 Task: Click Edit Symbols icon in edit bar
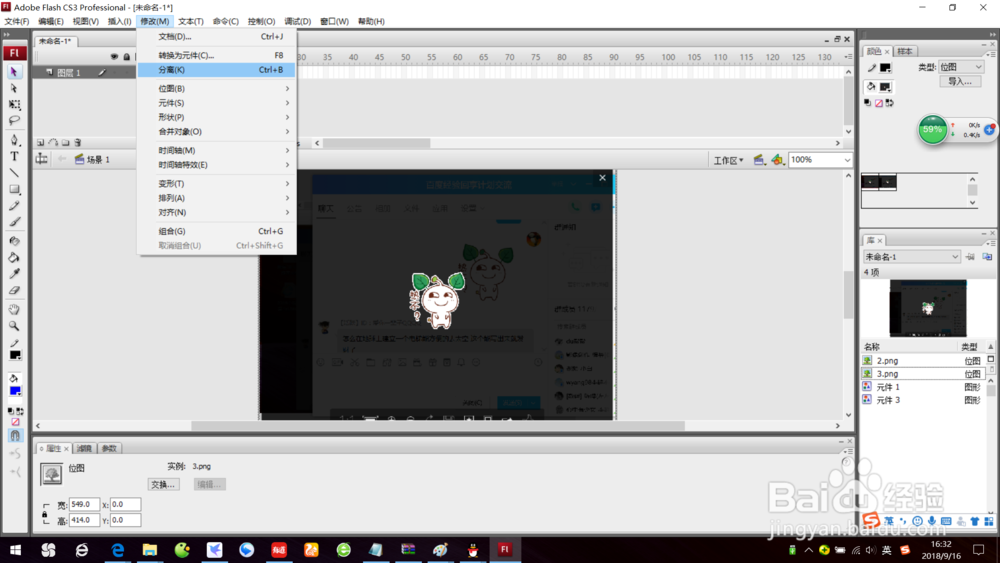click(x=777, y=159)
